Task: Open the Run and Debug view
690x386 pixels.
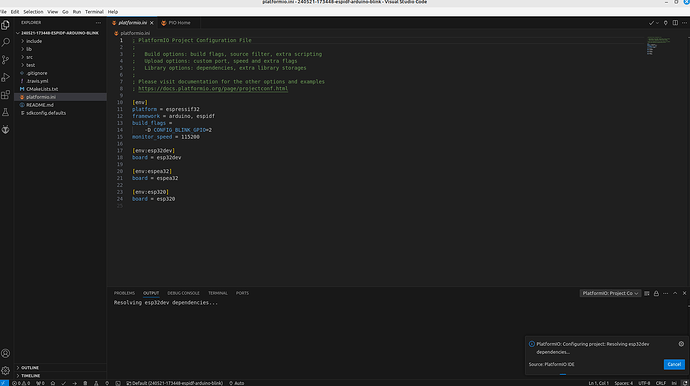Action: (6, 77)
